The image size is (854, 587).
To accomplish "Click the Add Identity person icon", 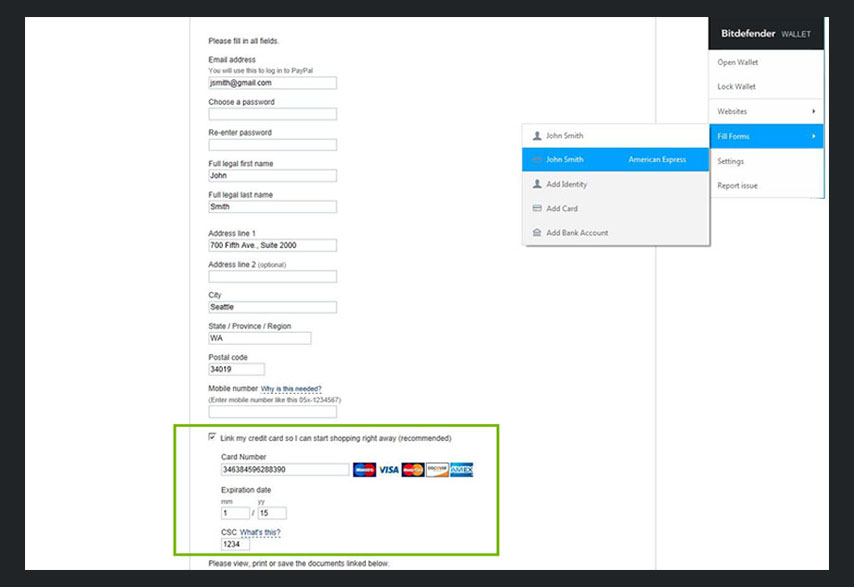I will tap(537, 184).
